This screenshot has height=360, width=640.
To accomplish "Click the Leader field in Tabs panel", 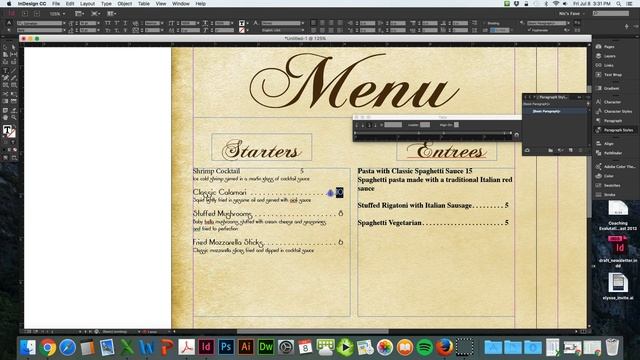I will [425, 125].
